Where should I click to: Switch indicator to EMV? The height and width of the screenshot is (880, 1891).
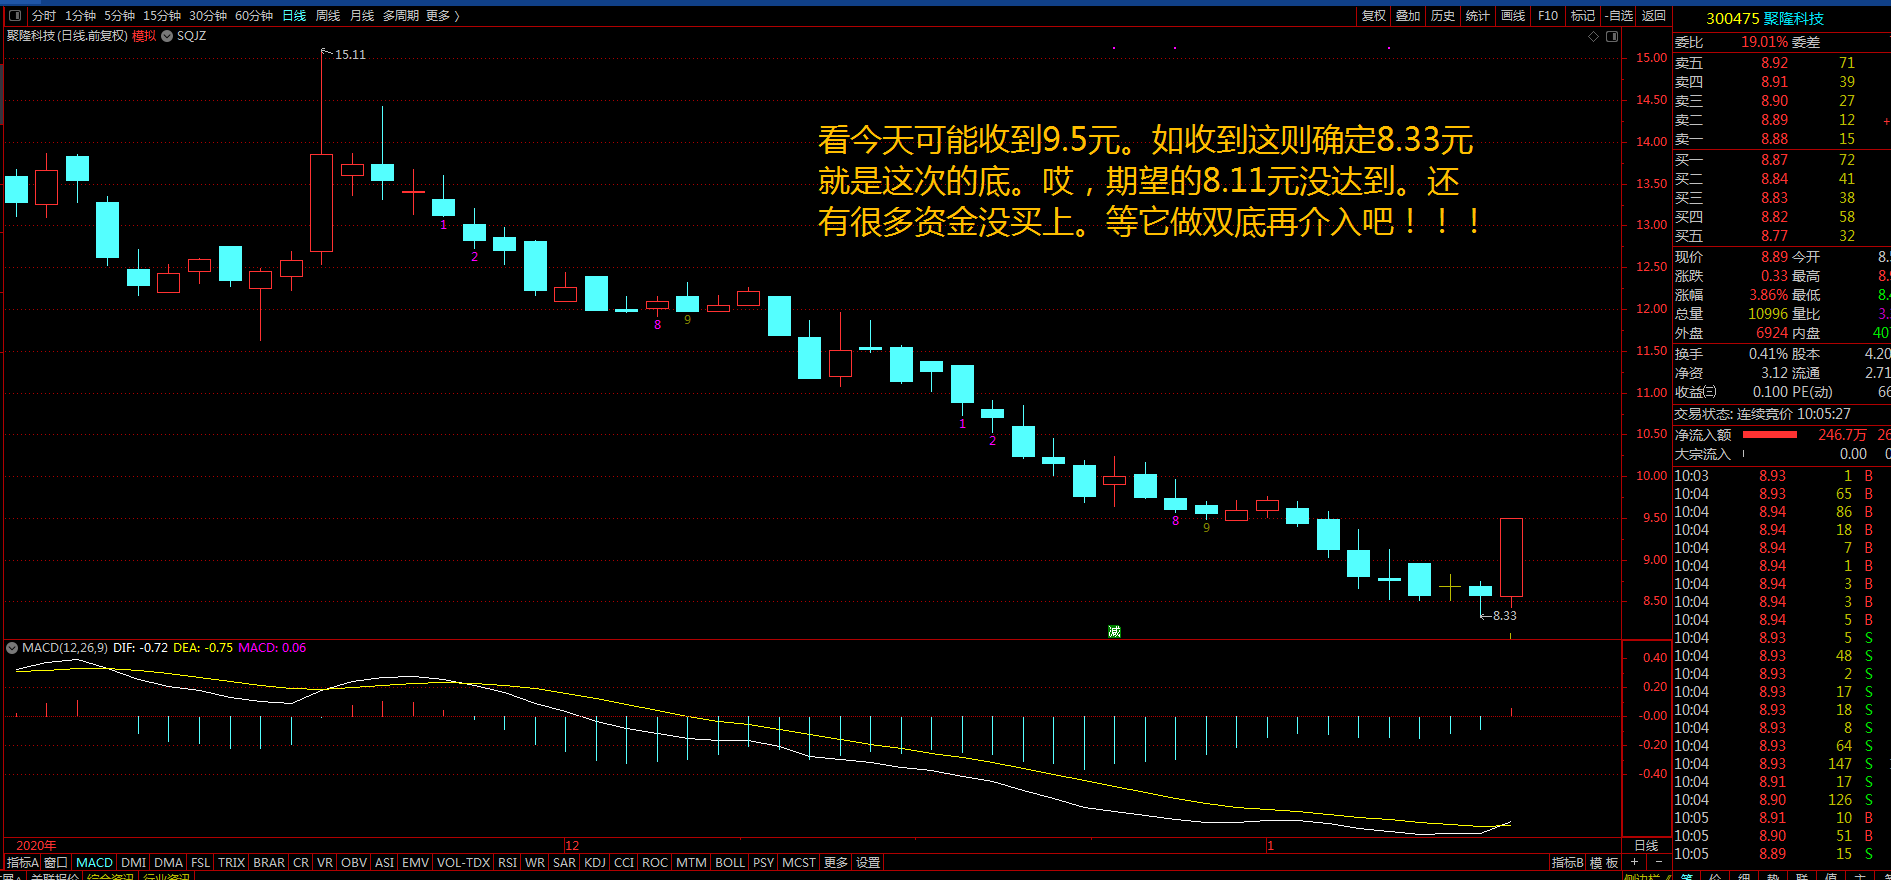tap(416, 862)
